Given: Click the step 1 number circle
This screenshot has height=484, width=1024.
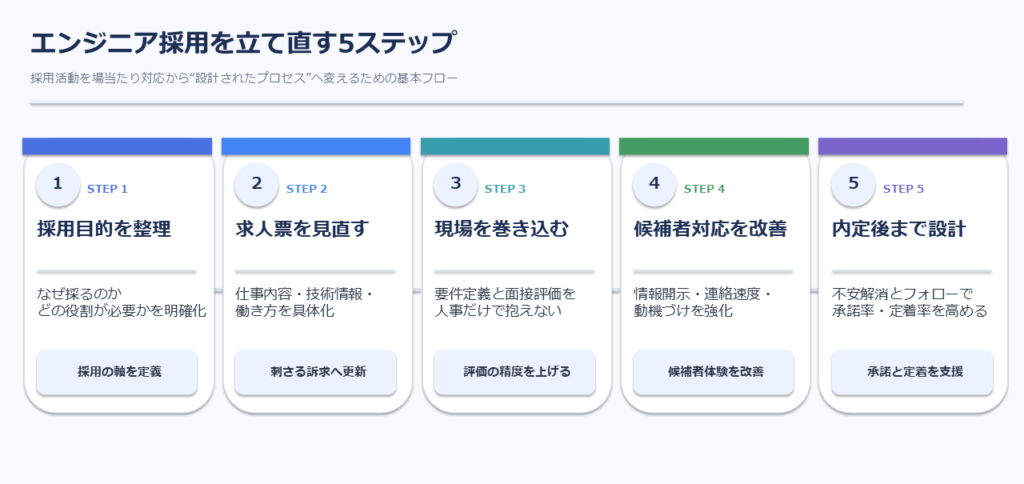Looking at the screenshot, I should [x=58, y=184].
